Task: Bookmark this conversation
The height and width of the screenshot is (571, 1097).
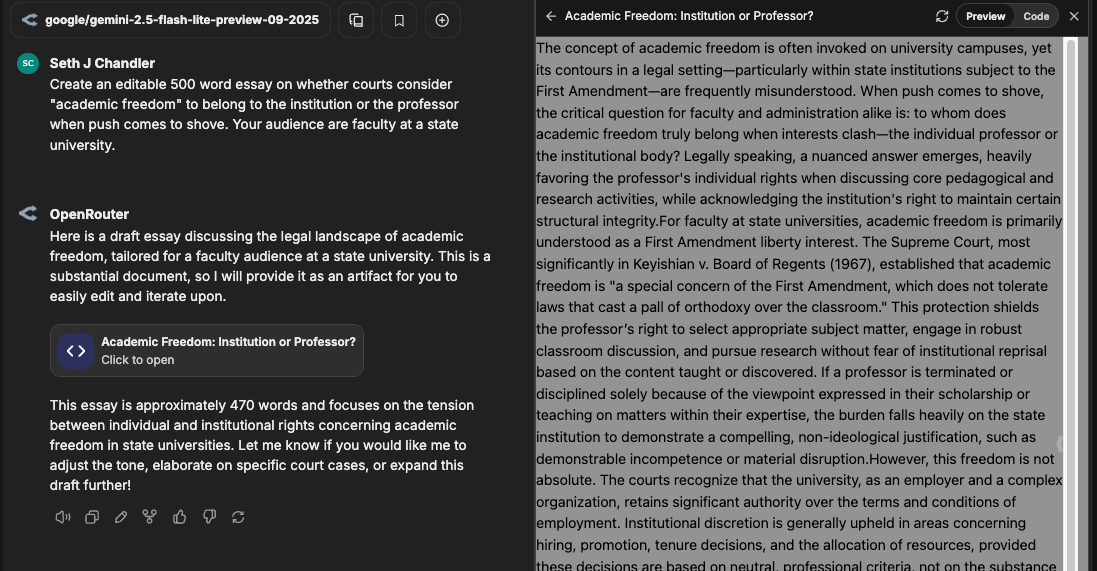Action: click(x=399, y=20)
